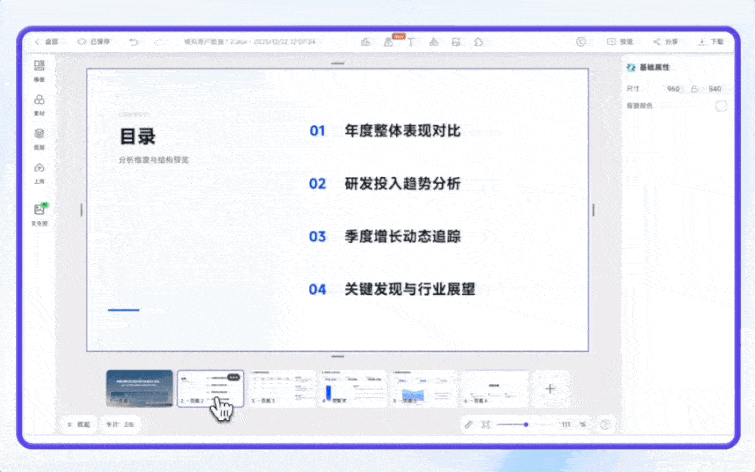Add a new slide with the plus button
The image size is (755, 472).
tap(550, 389)
